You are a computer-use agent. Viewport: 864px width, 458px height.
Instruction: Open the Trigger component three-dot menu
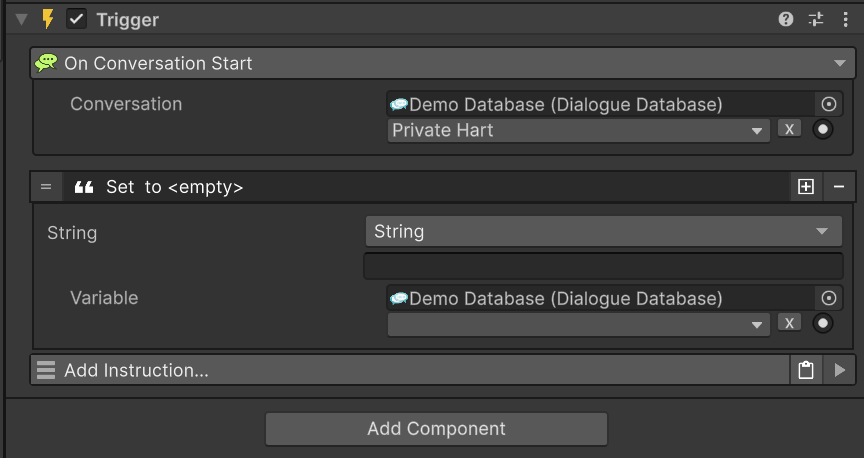847,19
